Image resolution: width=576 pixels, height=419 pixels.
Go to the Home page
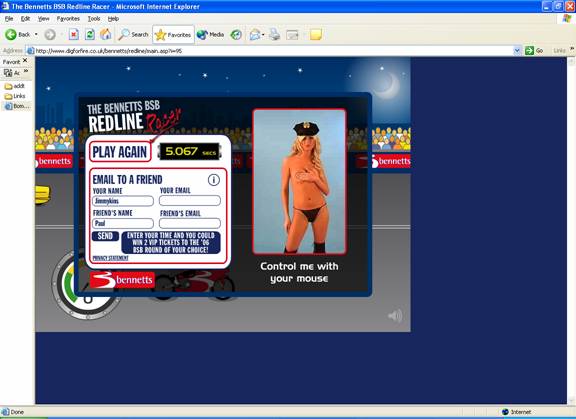[106, 35]
